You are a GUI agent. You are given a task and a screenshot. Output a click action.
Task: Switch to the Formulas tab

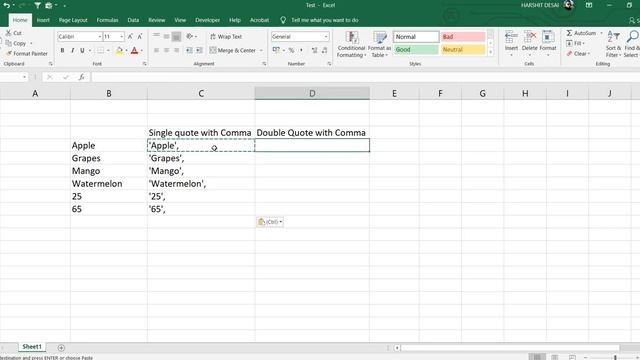[107, 20]
